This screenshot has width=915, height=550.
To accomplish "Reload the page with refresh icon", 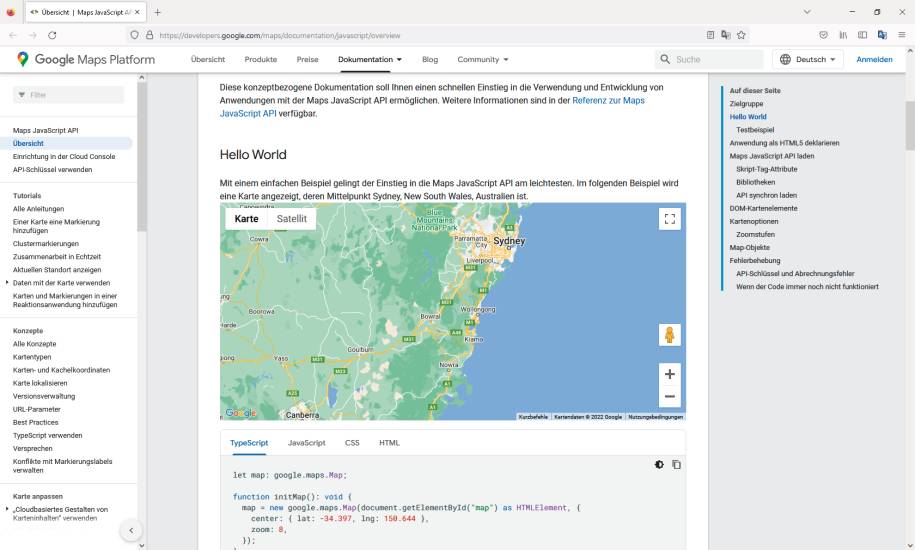I will tap(52, 35).
